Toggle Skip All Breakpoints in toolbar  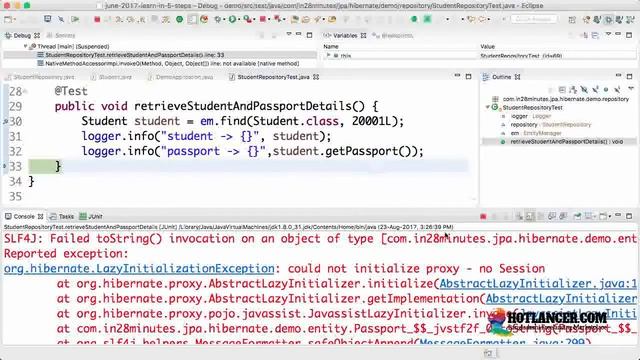[x=61, y=19]
